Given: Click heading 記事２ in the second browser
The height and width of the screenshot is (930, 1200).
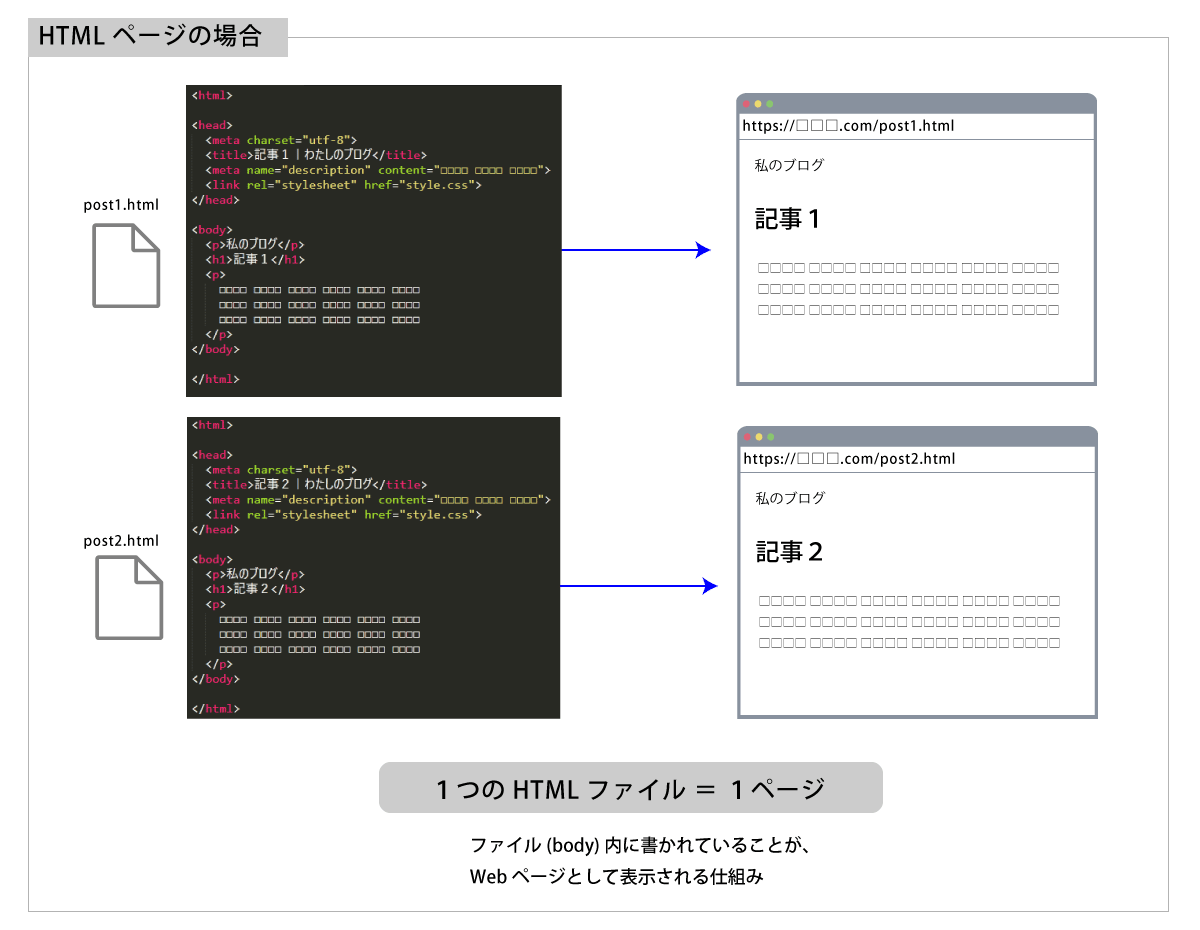Looking at the screenshot, I should point(790,552).
